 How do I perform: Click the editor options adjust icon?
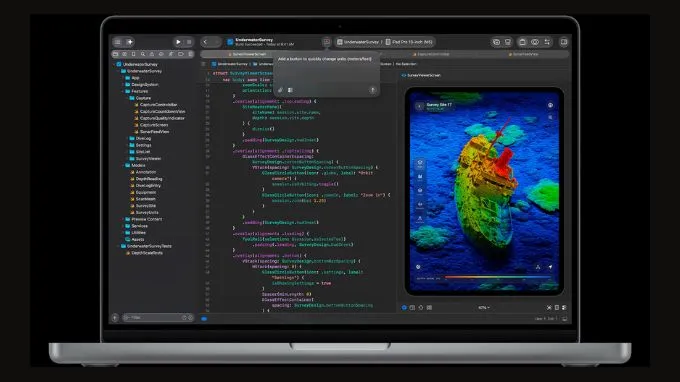pos(547,42)
